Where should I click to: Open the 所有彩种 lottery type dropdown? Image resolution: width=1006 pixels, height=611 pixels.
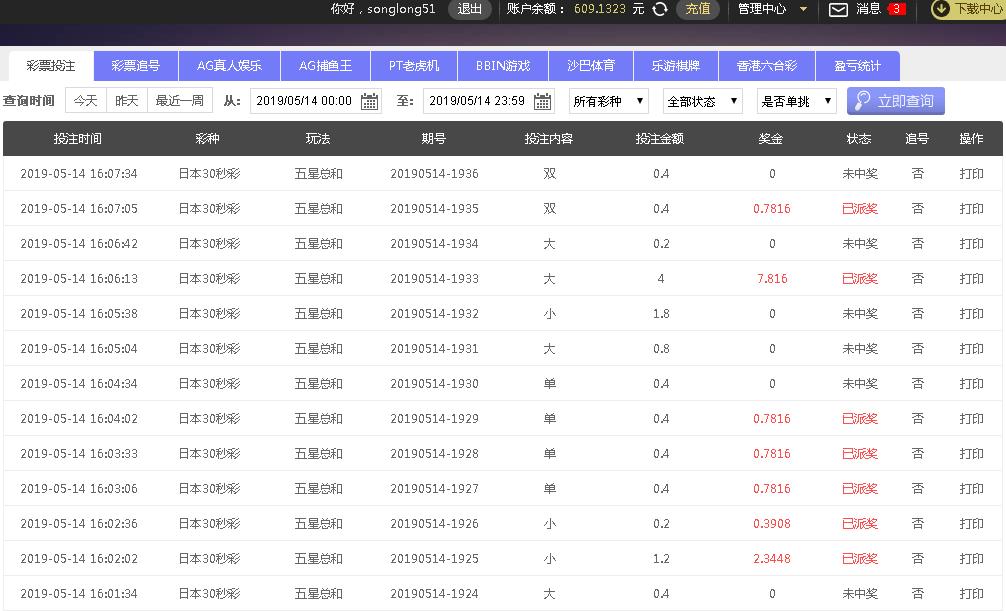point(608,101)
